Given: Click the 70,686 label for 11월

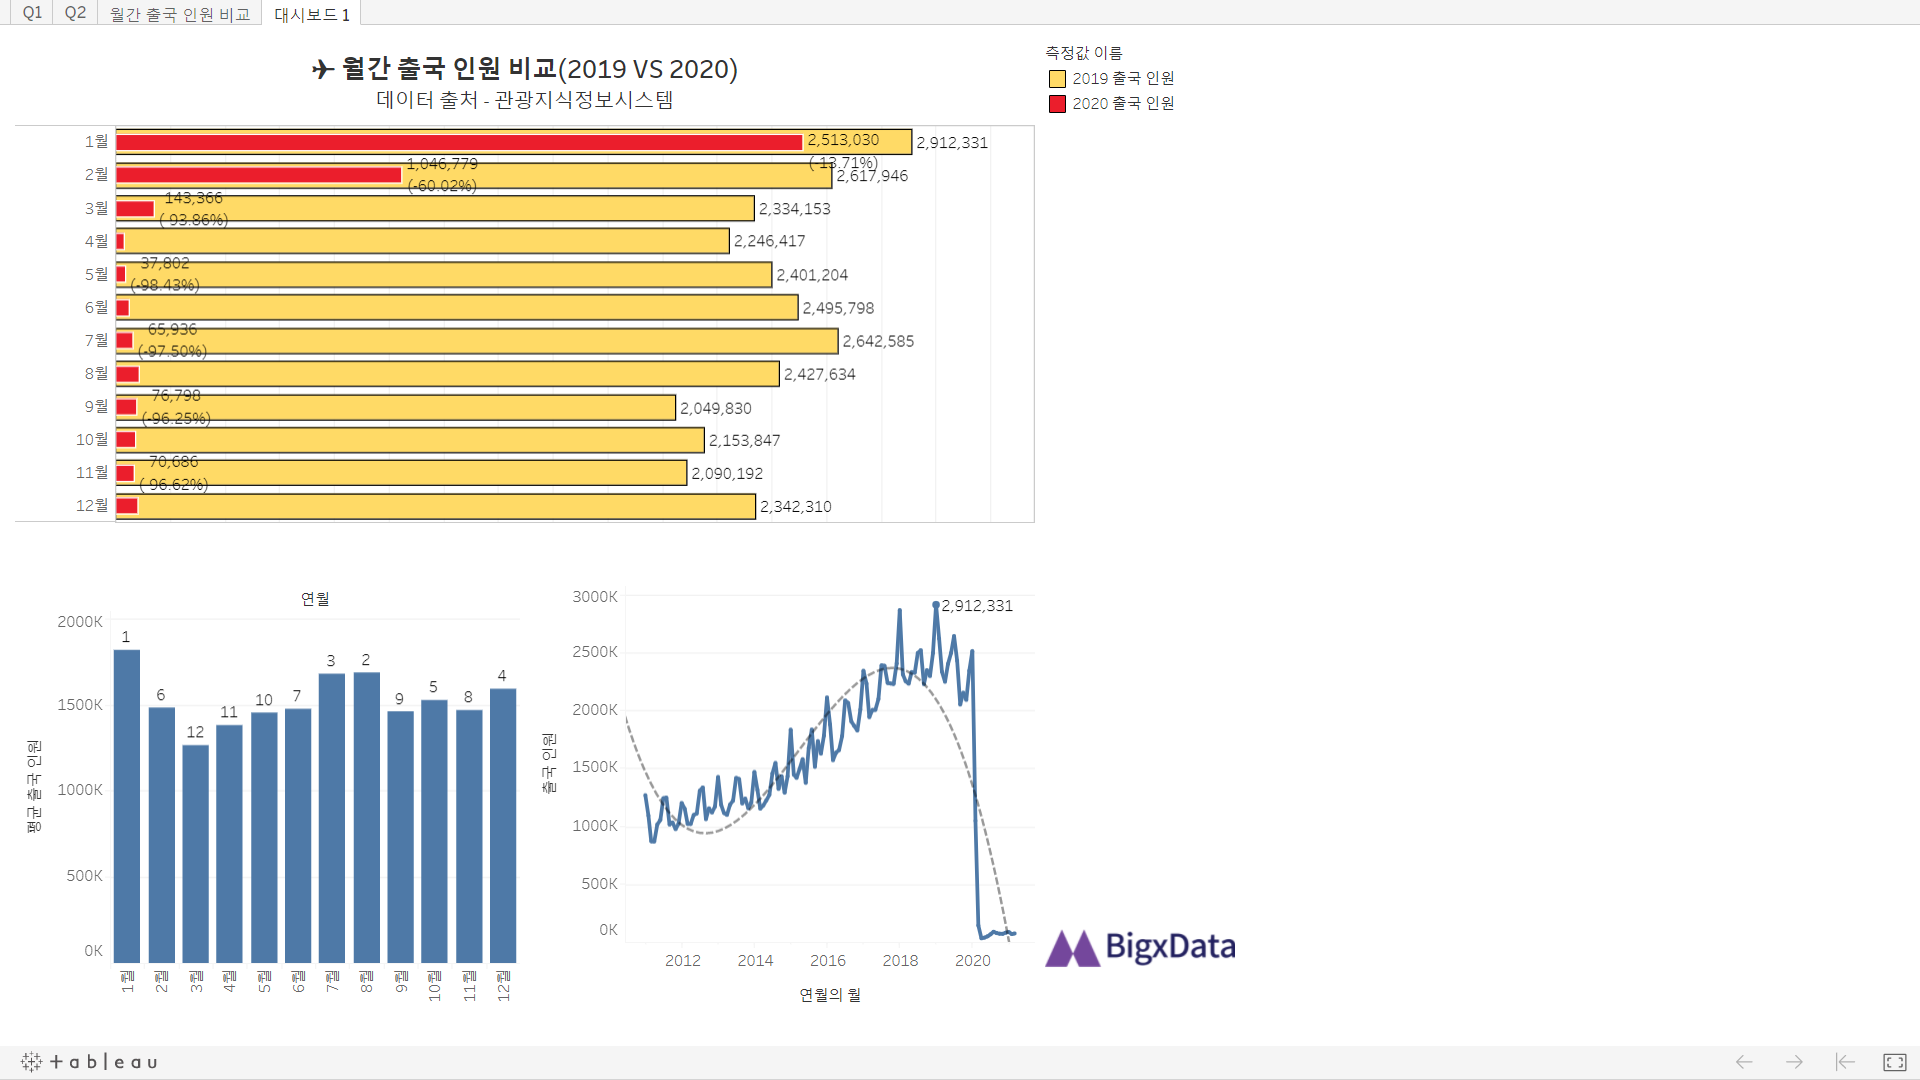Looking at the screenshot, I should (x=174, y=462).
